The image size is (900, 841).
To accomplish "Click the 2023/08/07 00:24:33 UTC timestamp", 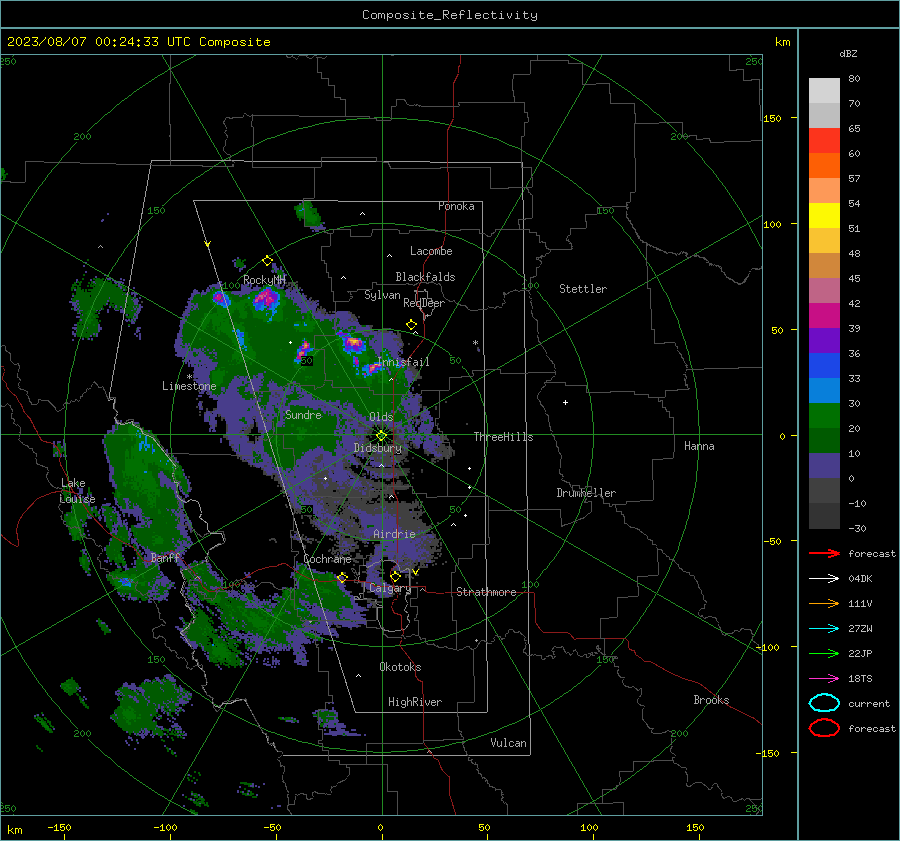I will [x=138, y=42].
